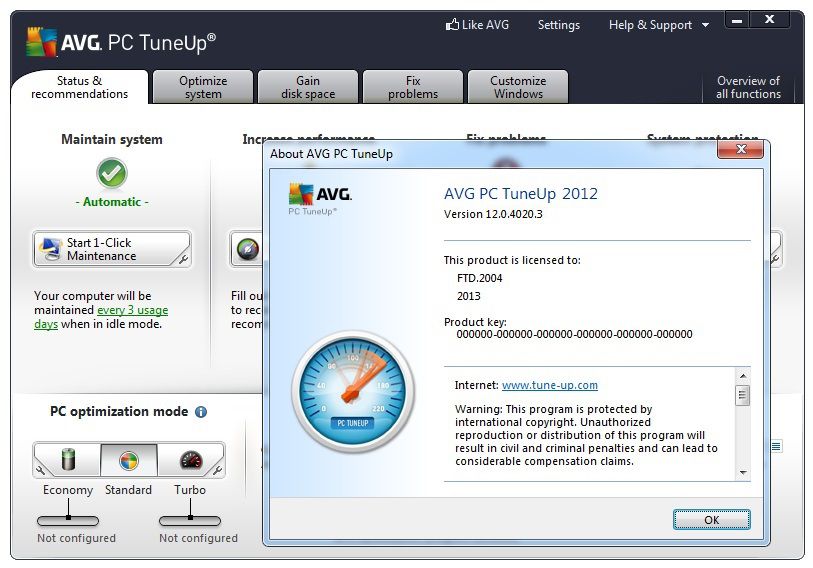Minimize the AVG PC TuneUp window
Screen dimensions: 813x568
pyautogui.click(x=737, y=21)
